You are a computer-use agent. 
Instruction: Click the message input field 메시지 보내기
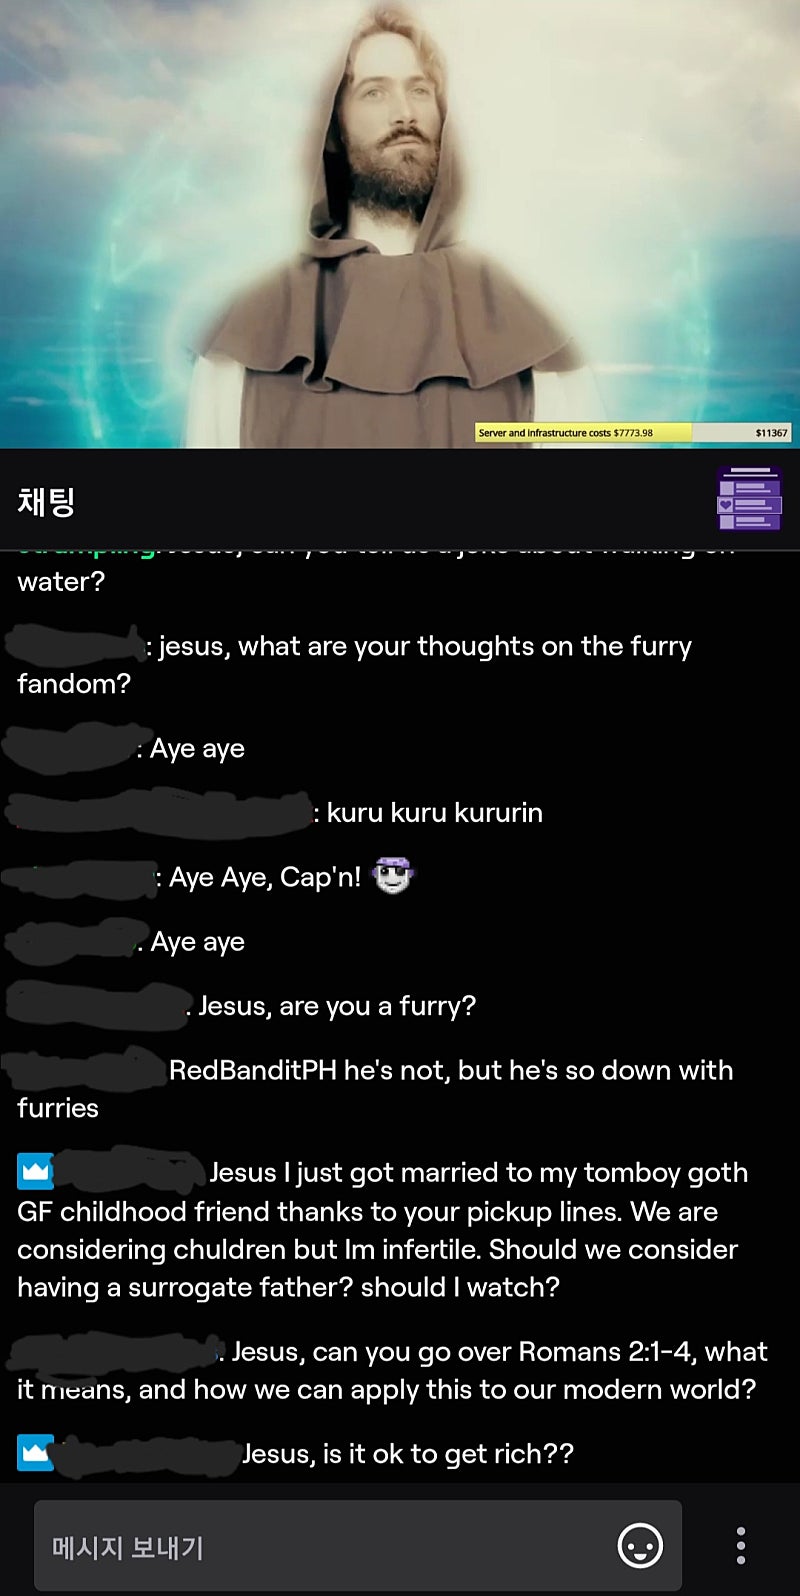[x=358, y=1546]
